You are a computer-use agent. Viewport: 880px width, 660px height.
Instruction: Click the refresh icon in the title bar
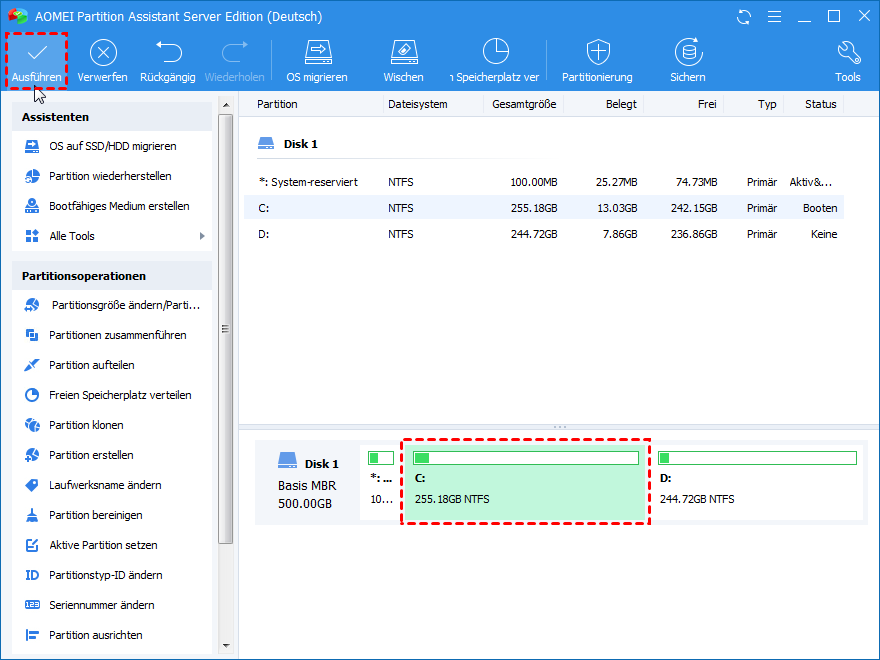coord(743,16)
